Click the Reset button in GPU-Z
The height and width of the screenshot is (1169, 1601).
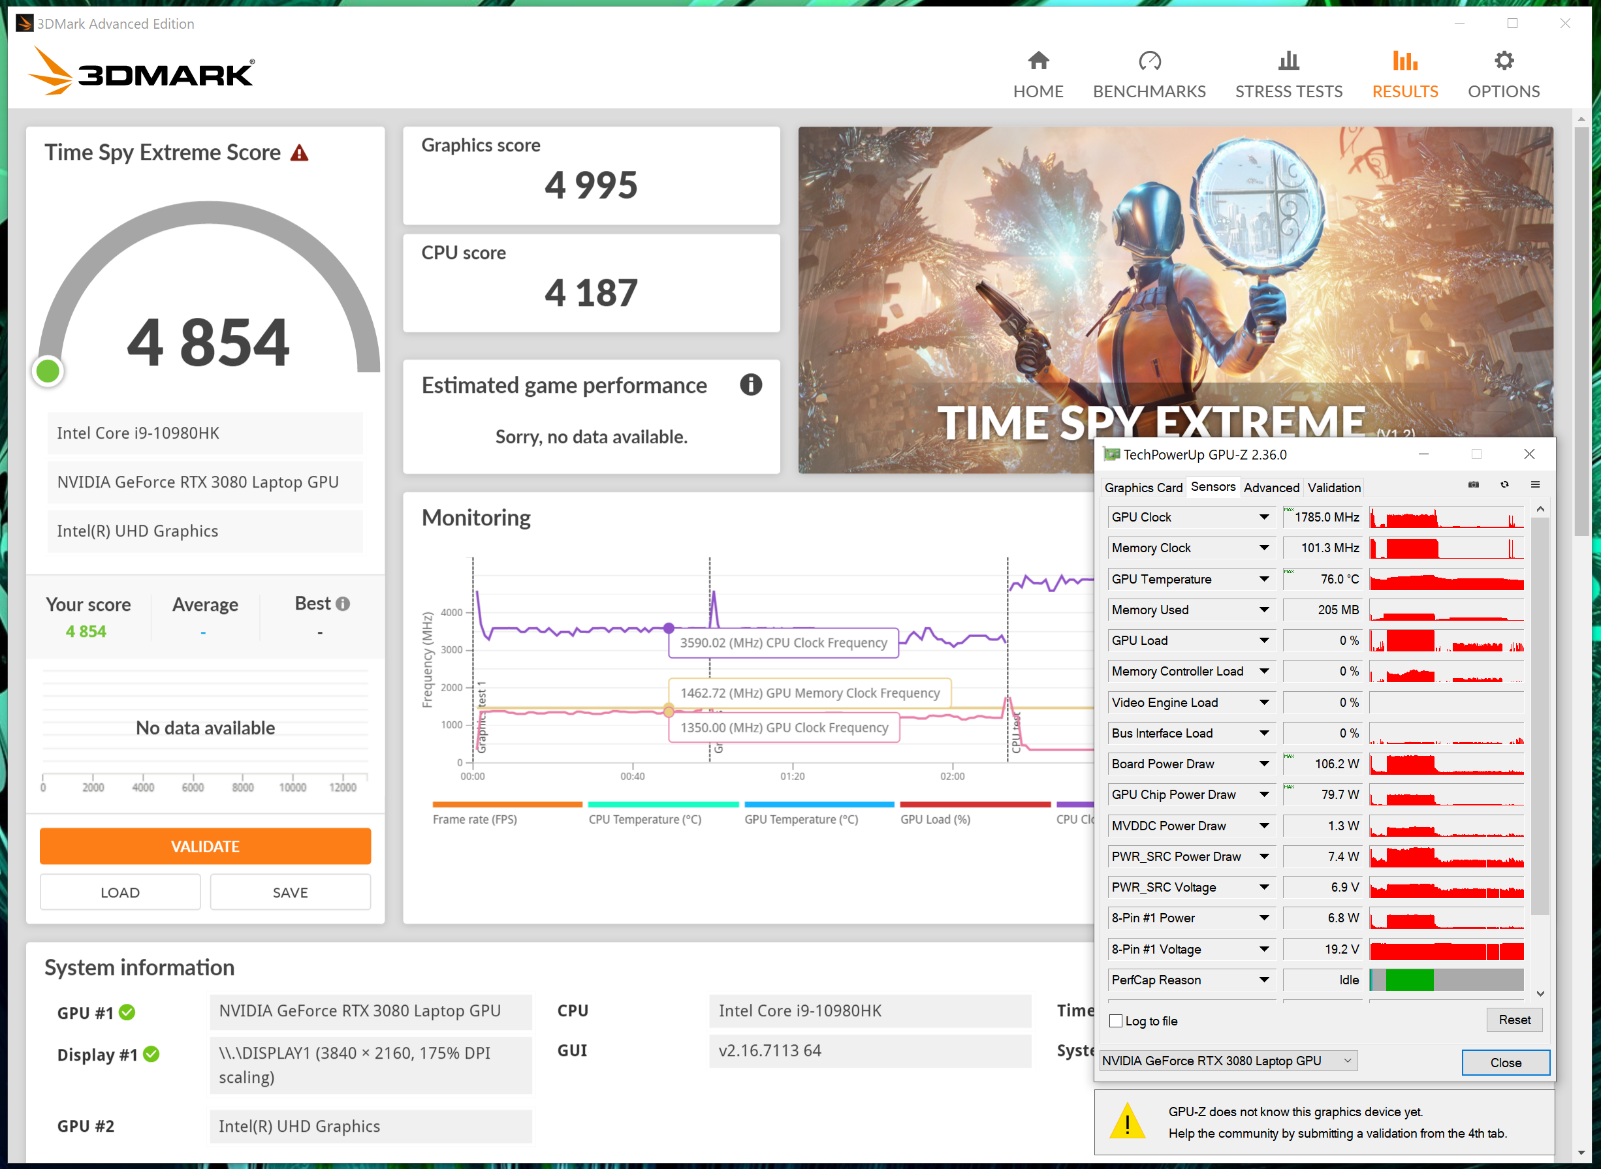point(1514,1020)
